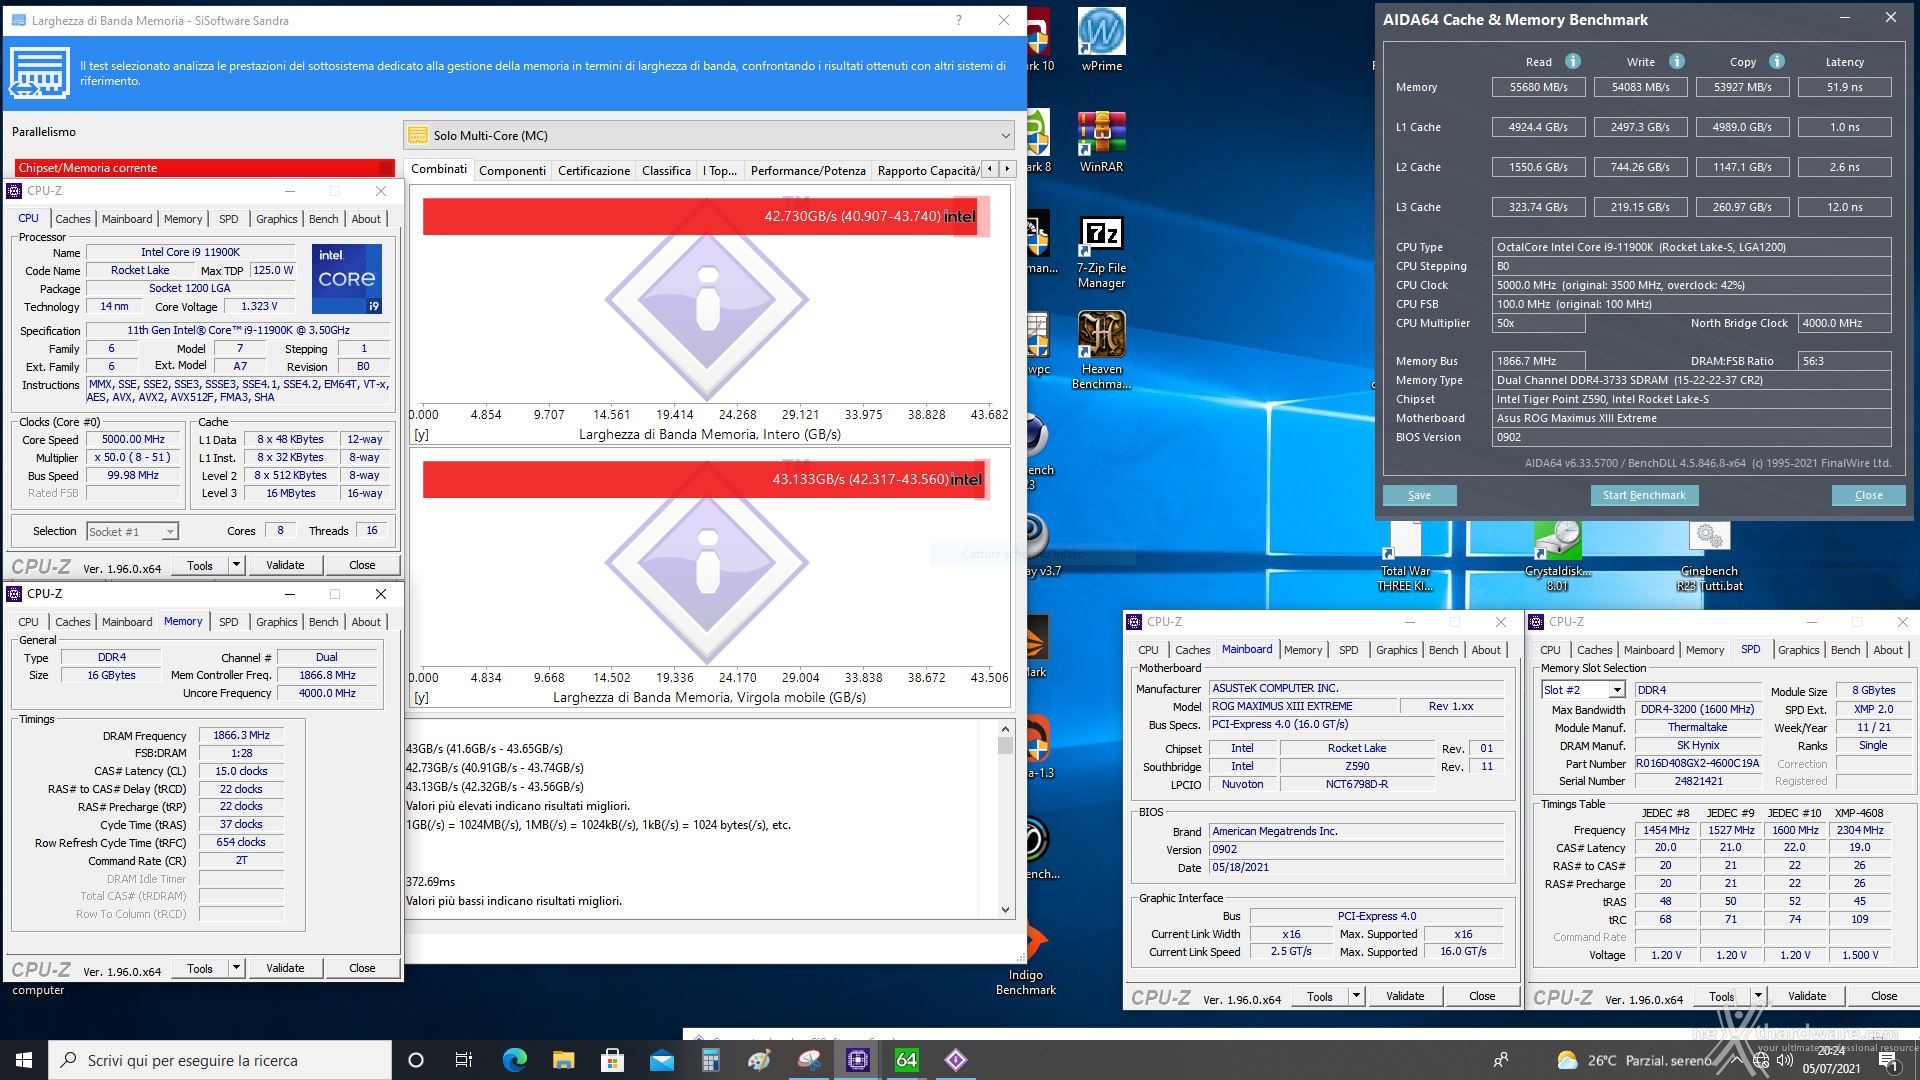Open Tools dropdown arrow in CPU-Z SPD window
Viewport: 1920px width, 1080px height.
click(x=1758, y=996)
